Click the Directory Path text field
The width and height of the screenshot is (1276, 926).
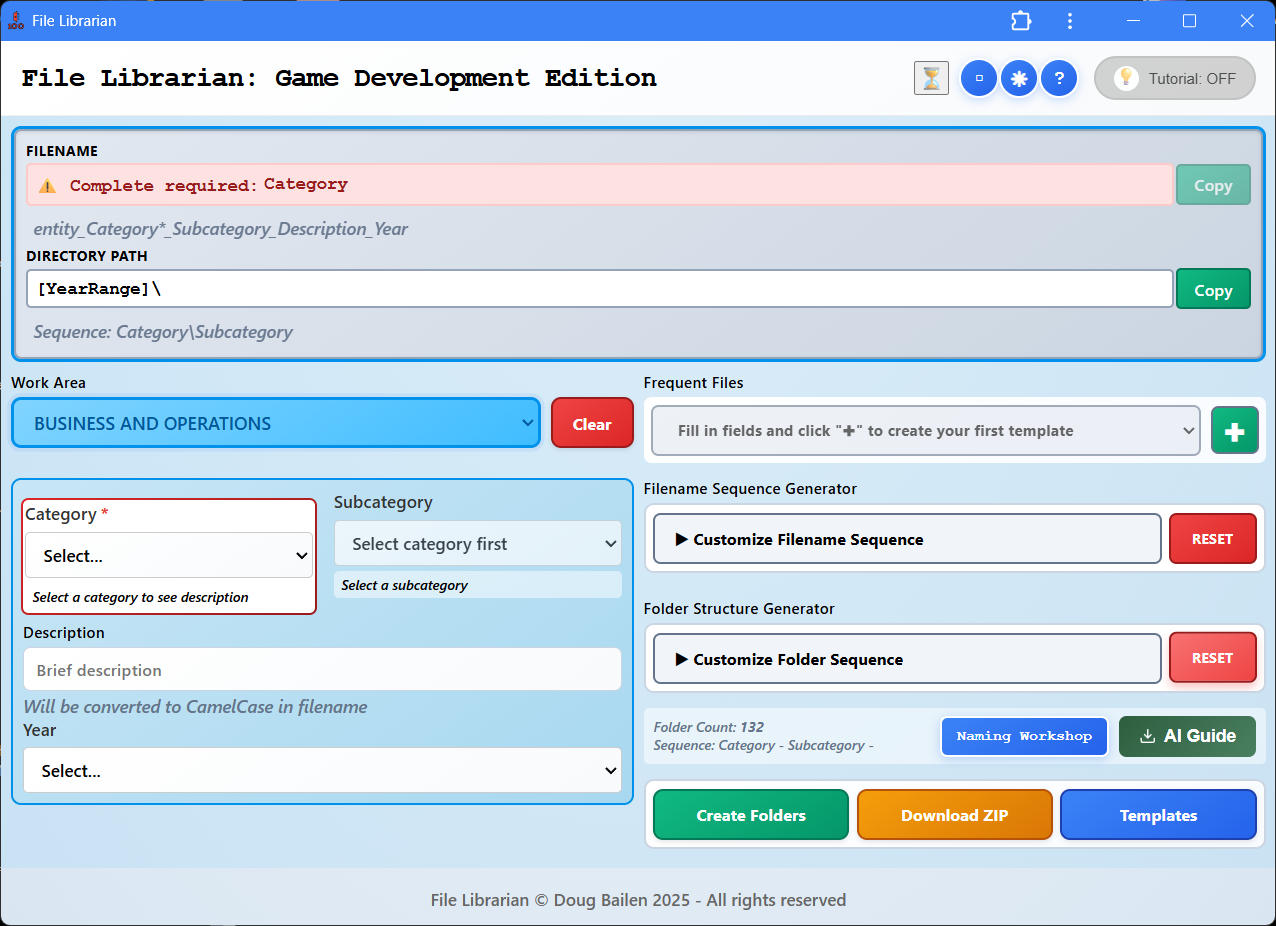[x=600, y=289]
